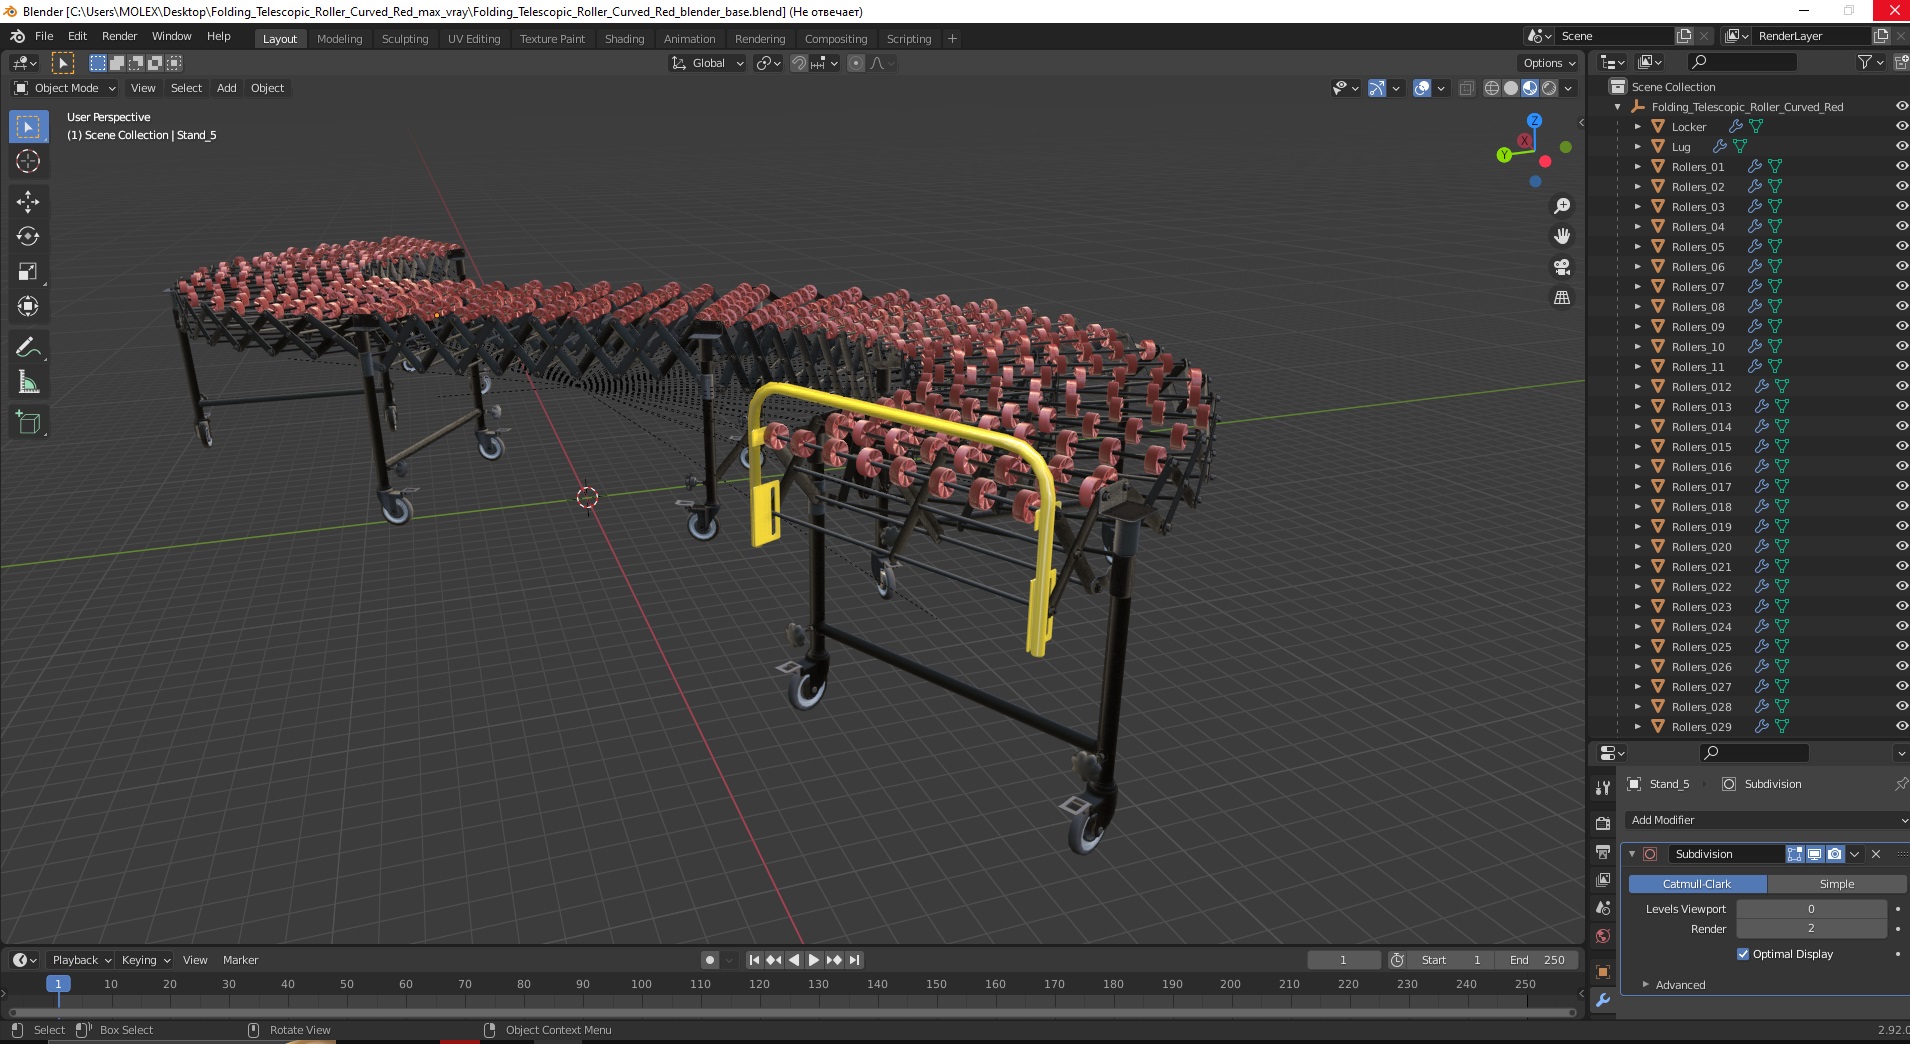Select the Catmull-Clark subdivision button
This screenshot has height=1044, width=1910.
1697,884
